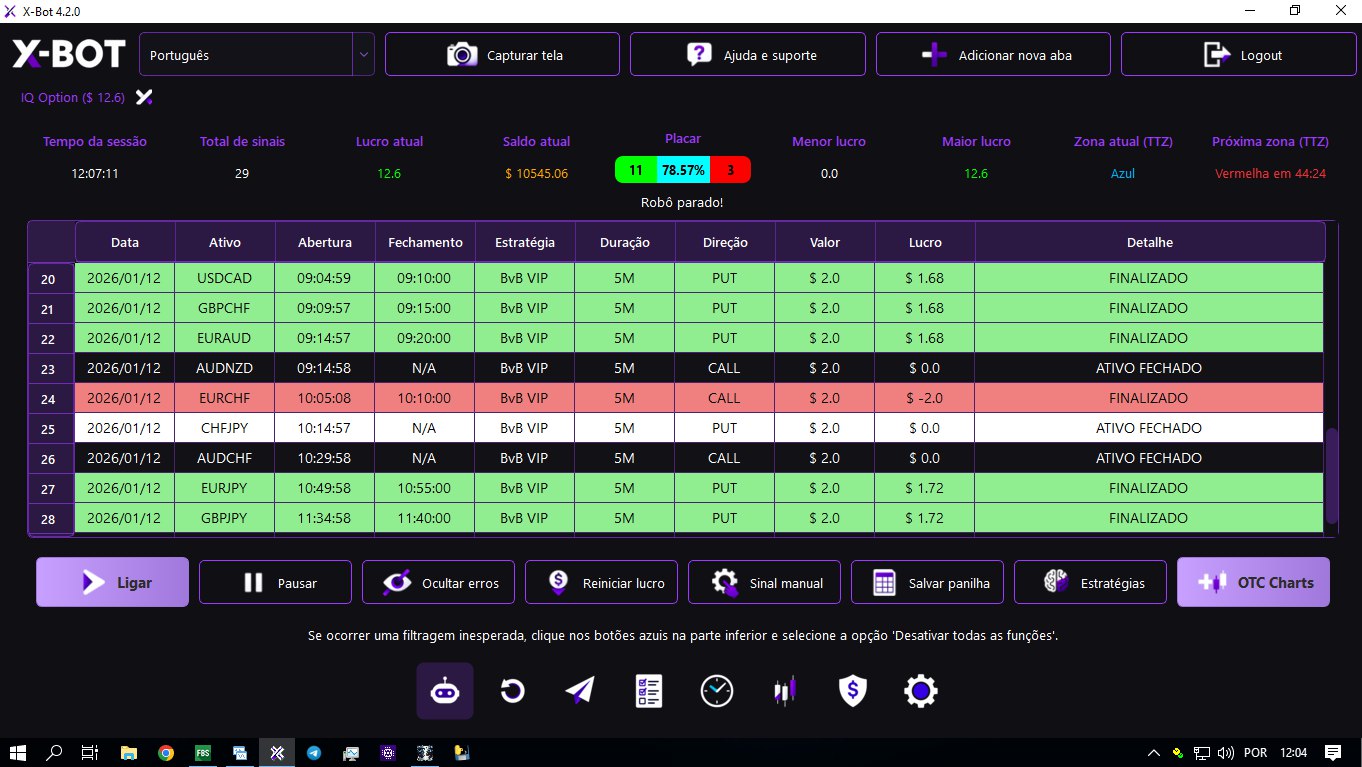
Task: Sort the table by Ativo column header
Action: pyautogui.click(x=225, y=242)
